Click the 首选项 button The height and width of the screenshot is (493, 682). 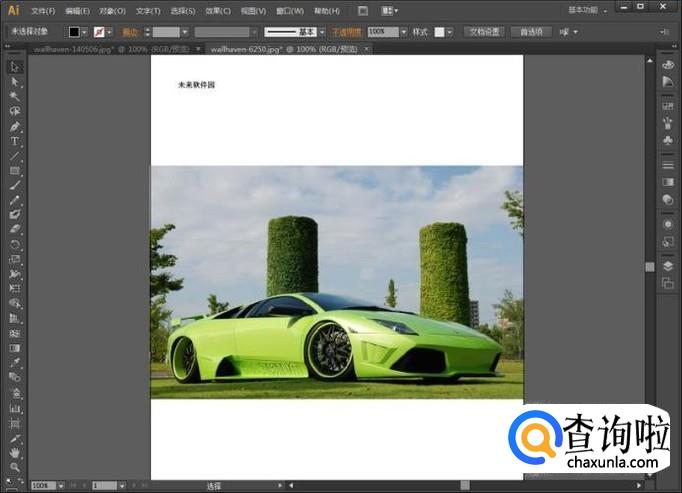530,32
